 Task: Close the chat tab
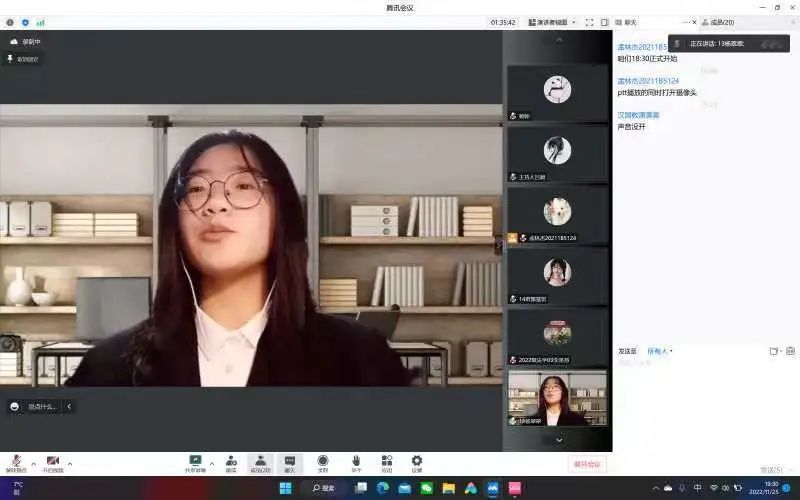pos(694,22)
